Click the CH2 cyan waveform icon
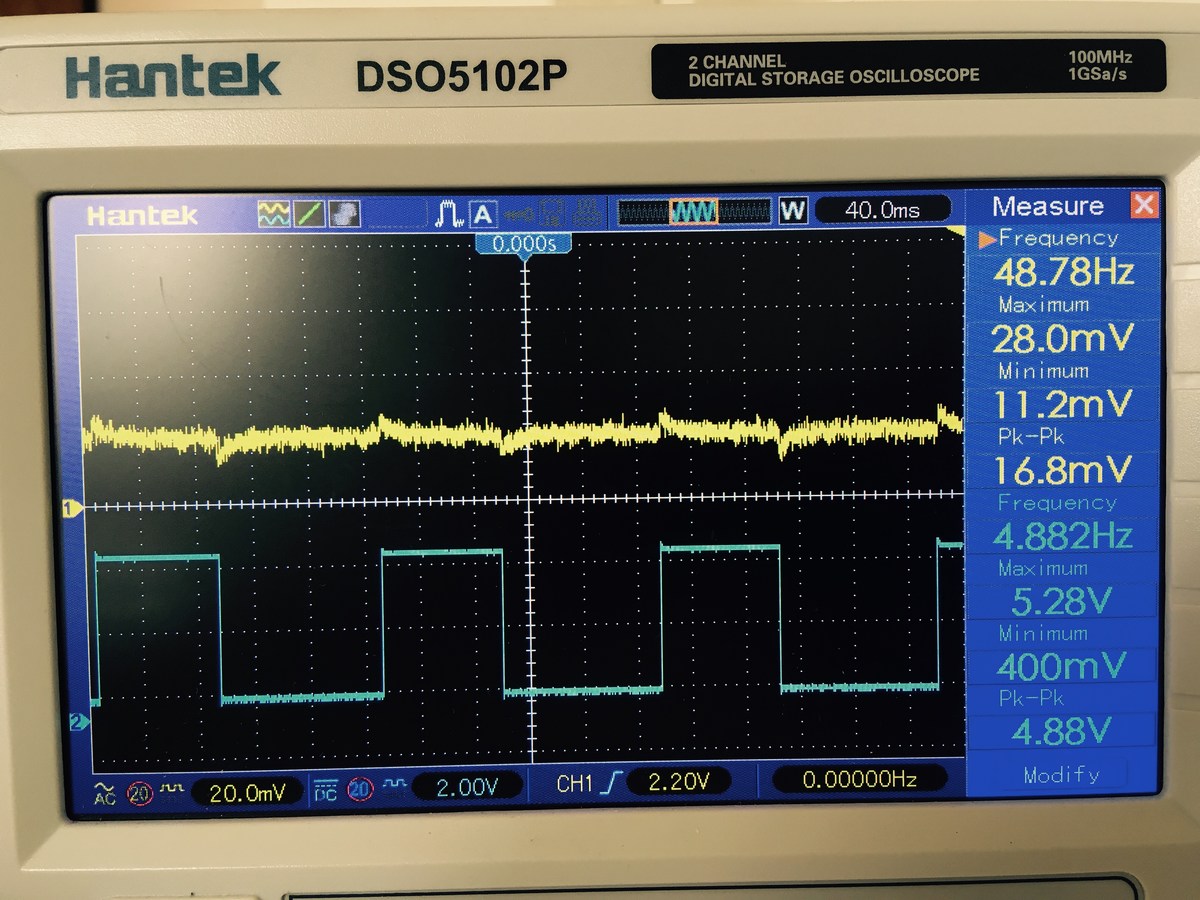The width and height of the screenshot is (1200, 900). tap(393, 786)
